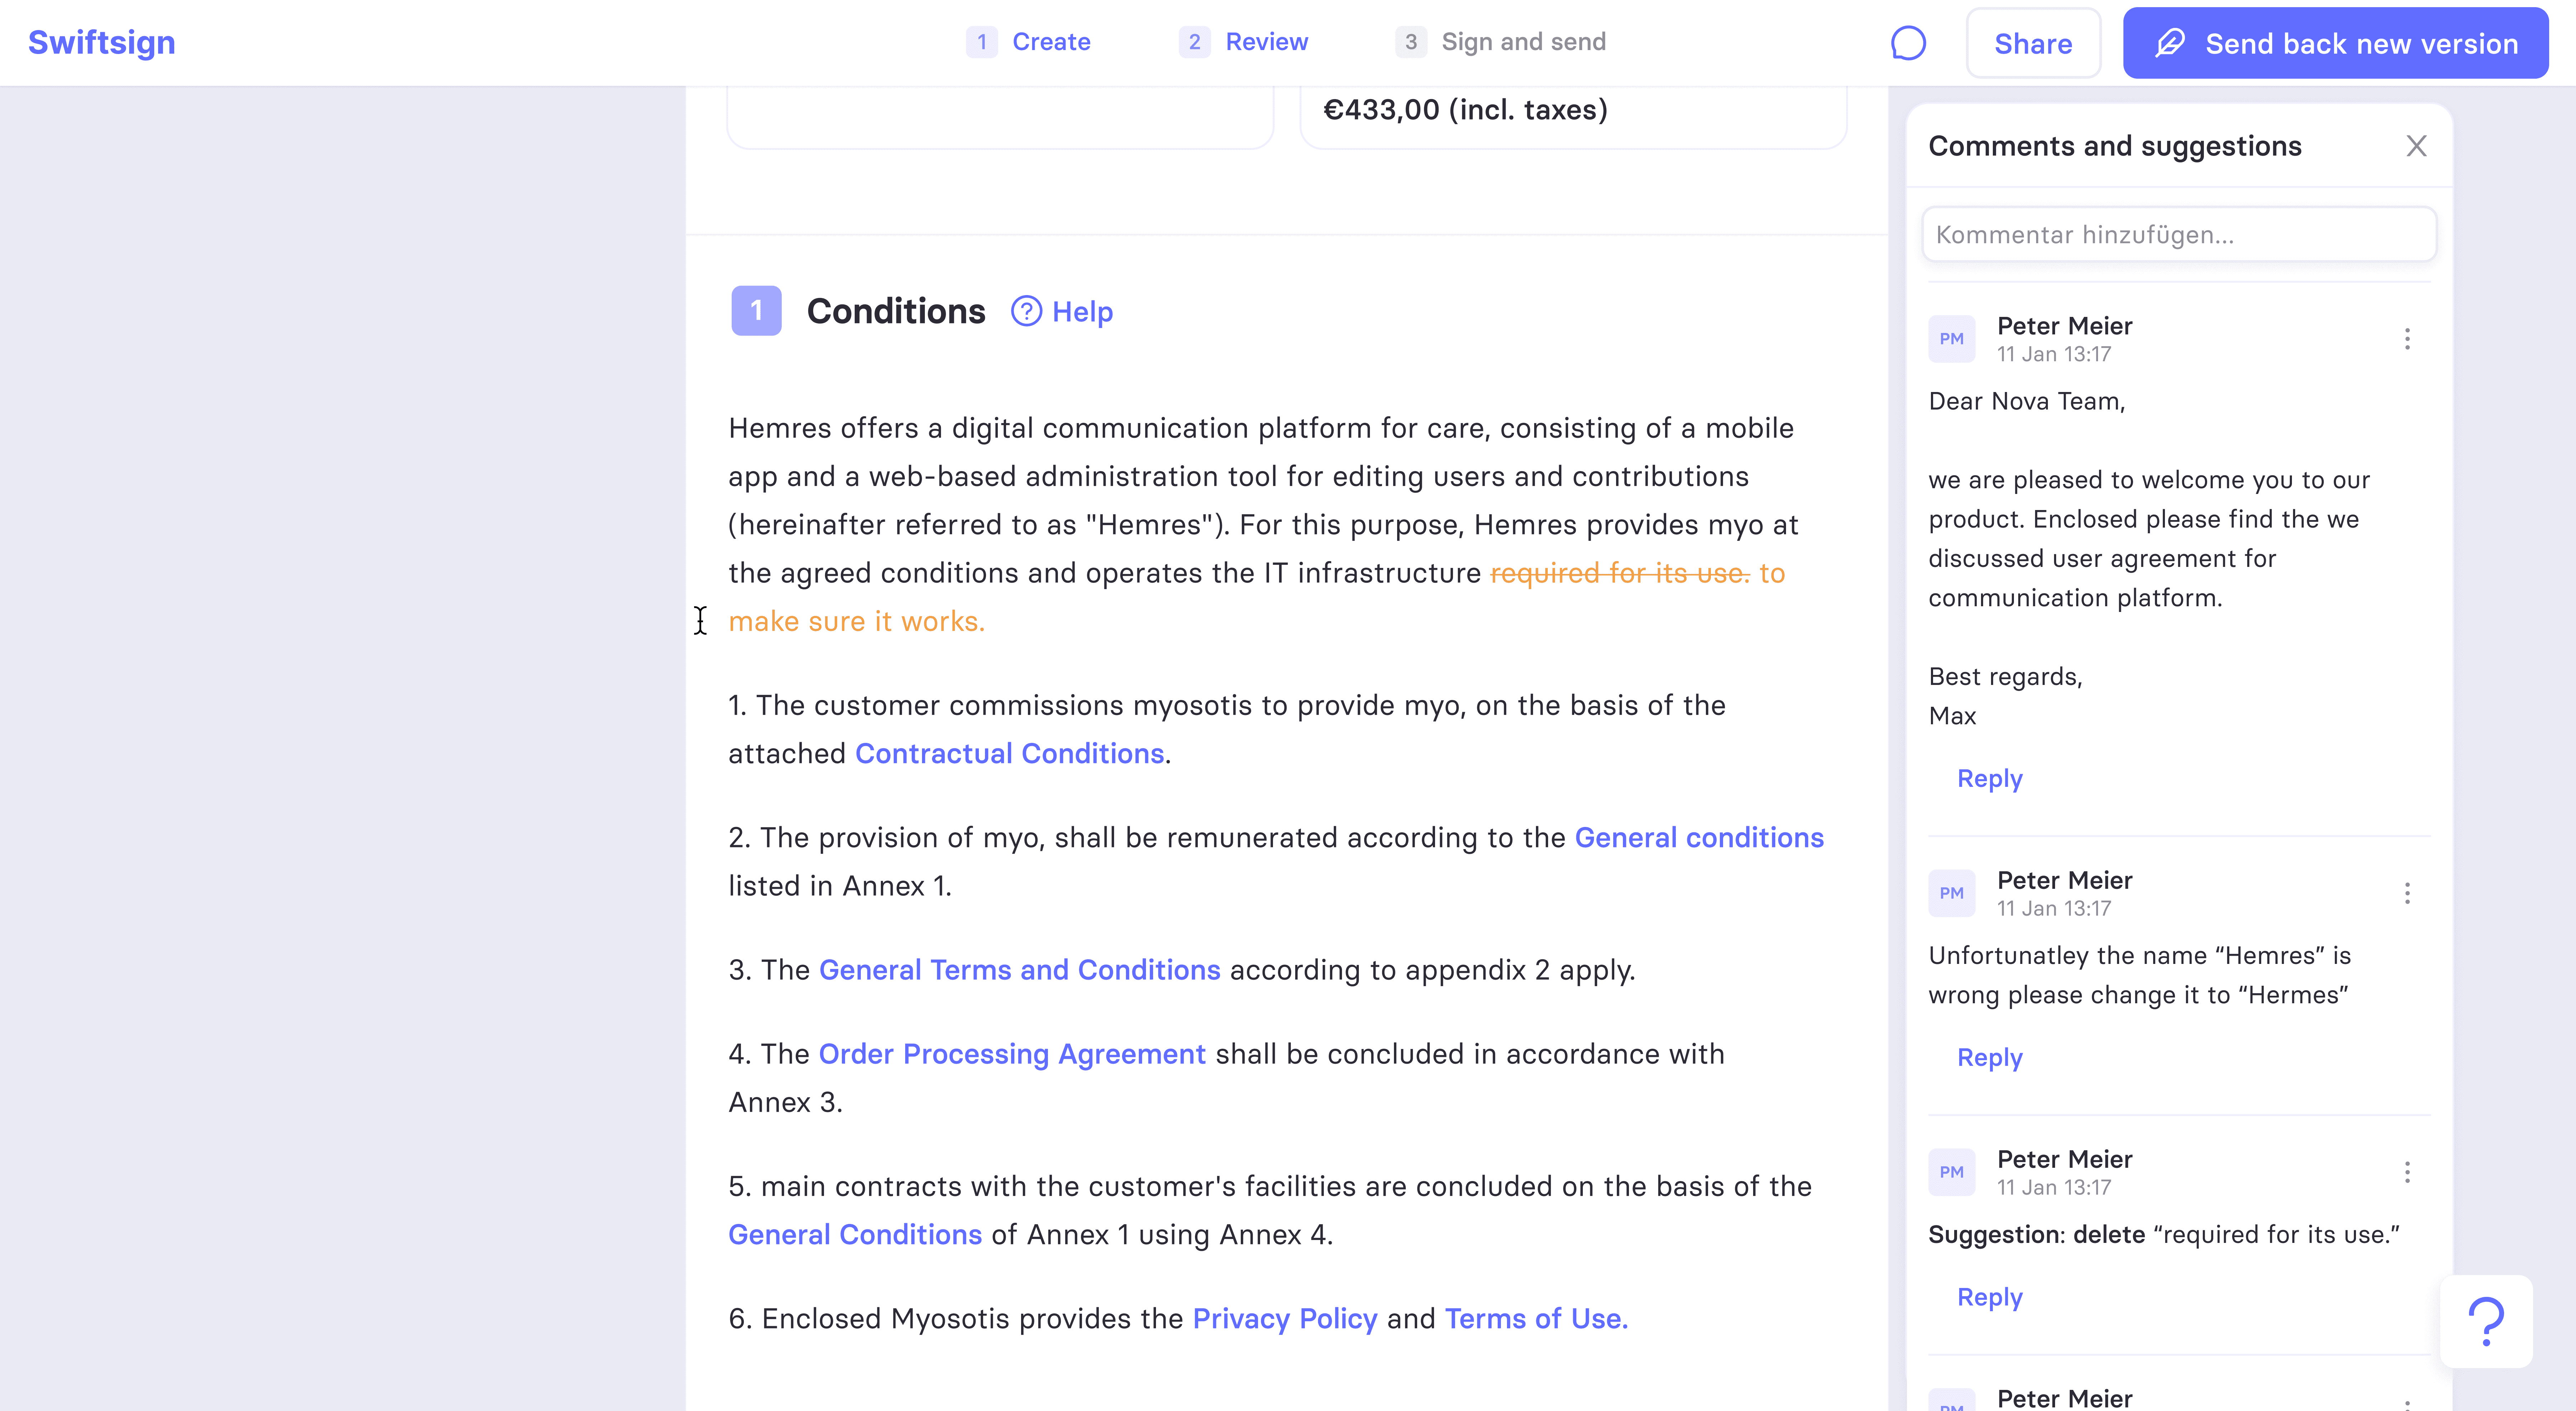Go to the Create step
This screenshot has width=2576, height=1411.
point(1029,42)
